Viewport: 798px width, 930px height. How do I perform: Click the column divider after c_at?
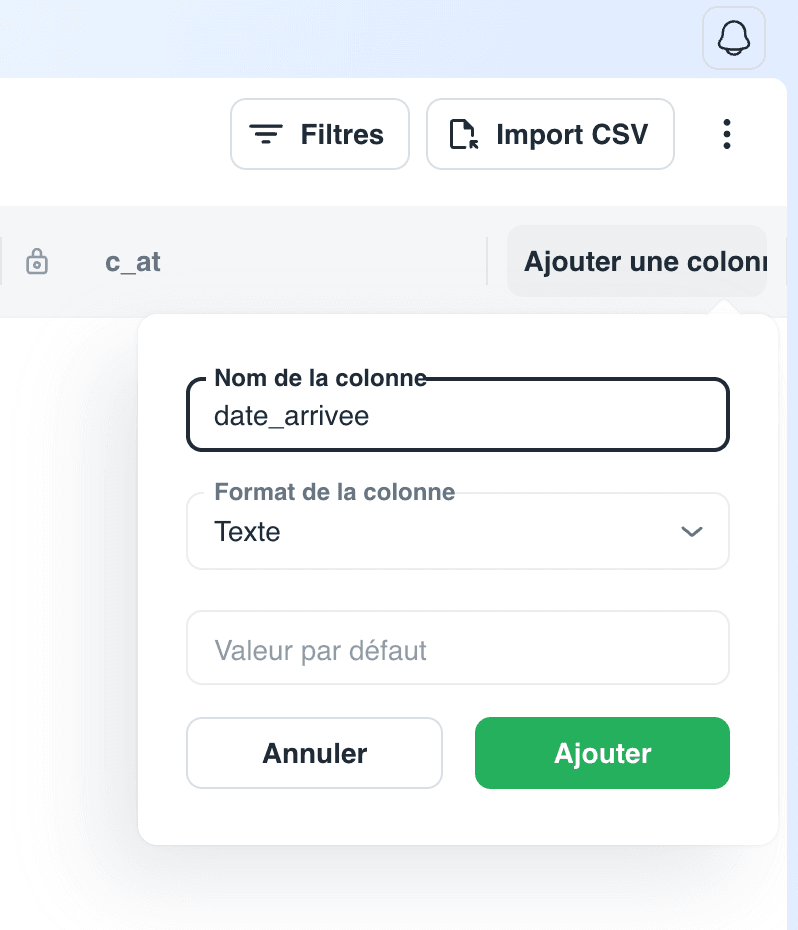point(487,261)
